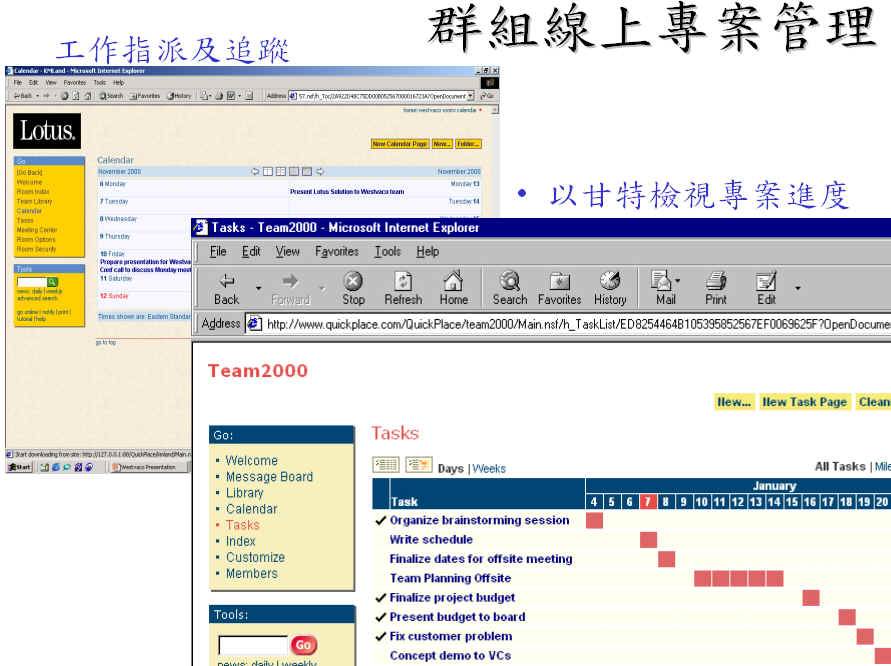Image resolution: width=891 pixels, height=666 pixels.
Task: Open the Help menu in the Tasks window
Action: coord(427,251)
